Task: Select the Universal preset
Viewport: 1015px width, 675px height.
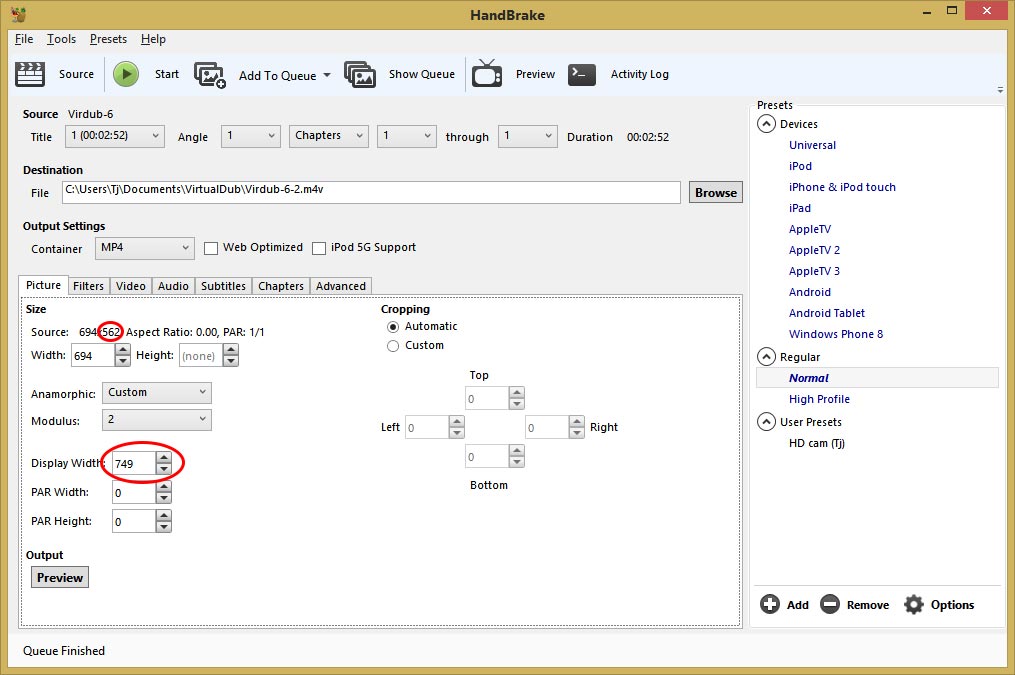Action: (812, 145)
